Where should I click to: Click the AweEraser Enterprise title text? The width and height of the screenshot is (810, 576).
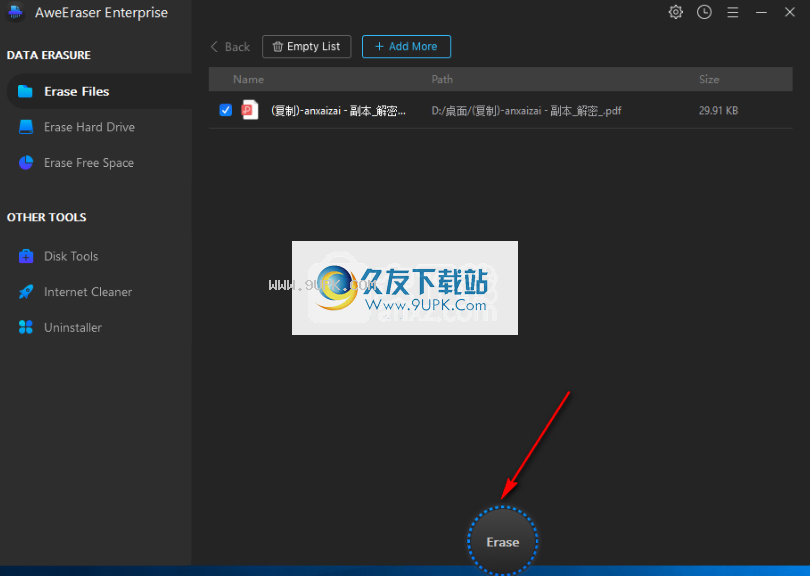(101, 12)
